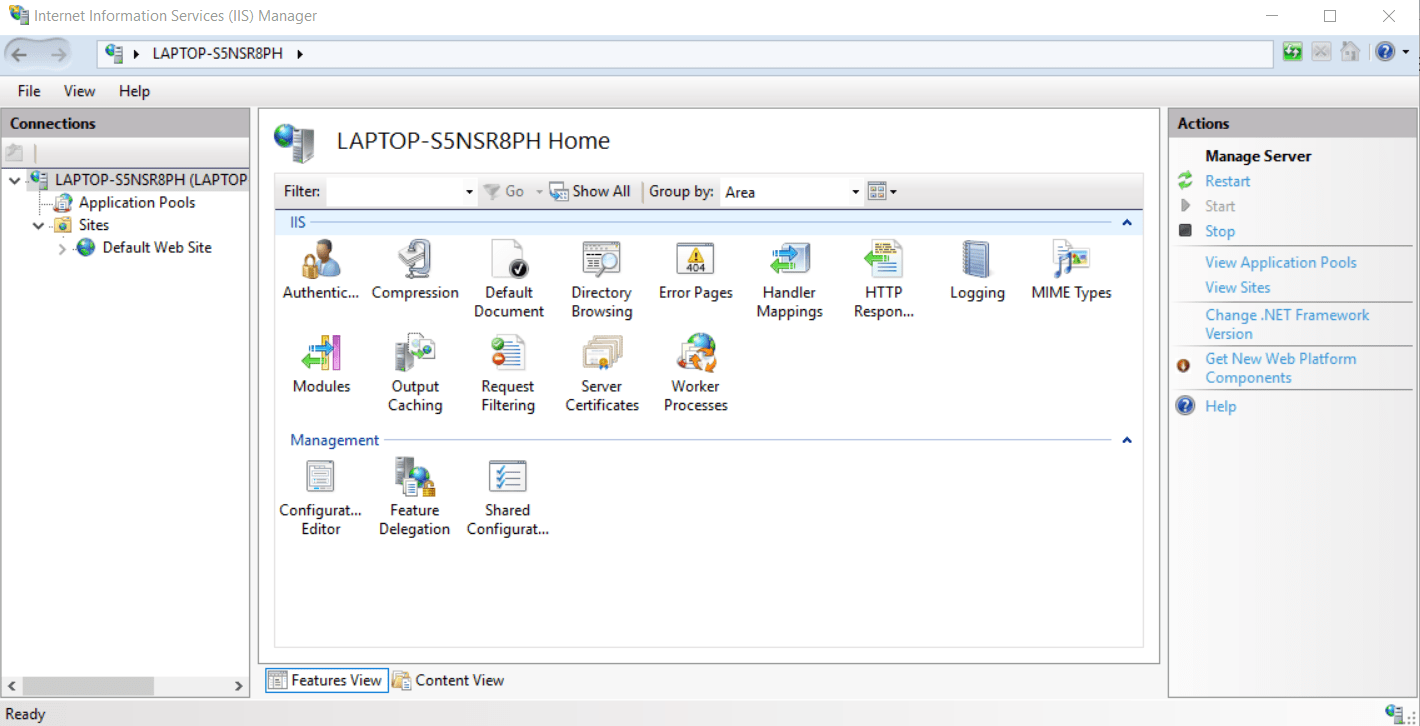Open the View menu
This screenshot has height=726, width=1420.
[80, 91]
